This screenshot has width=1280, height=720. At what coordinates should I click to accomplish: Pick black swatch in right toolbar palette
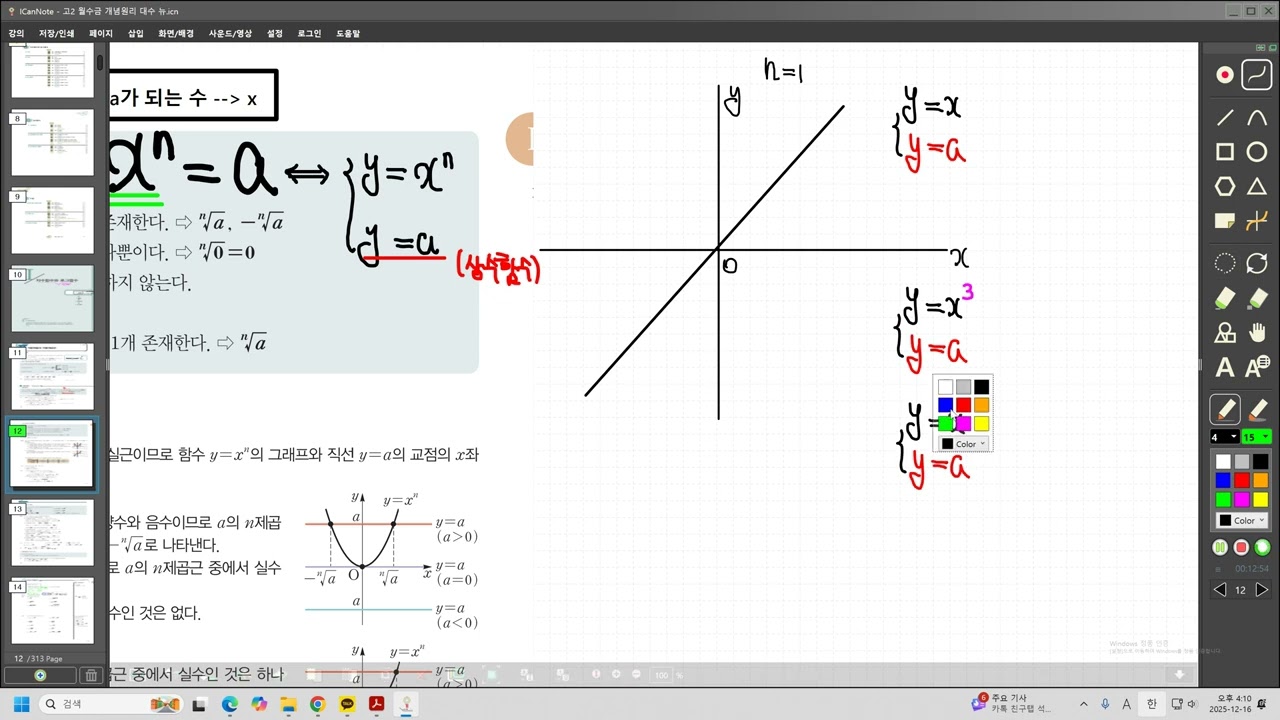point(1260,461)
